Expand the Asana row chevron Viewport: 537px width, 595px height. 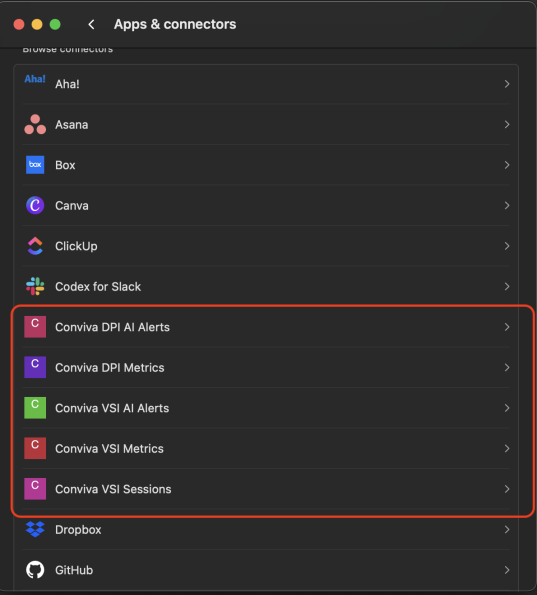(507, 124)
